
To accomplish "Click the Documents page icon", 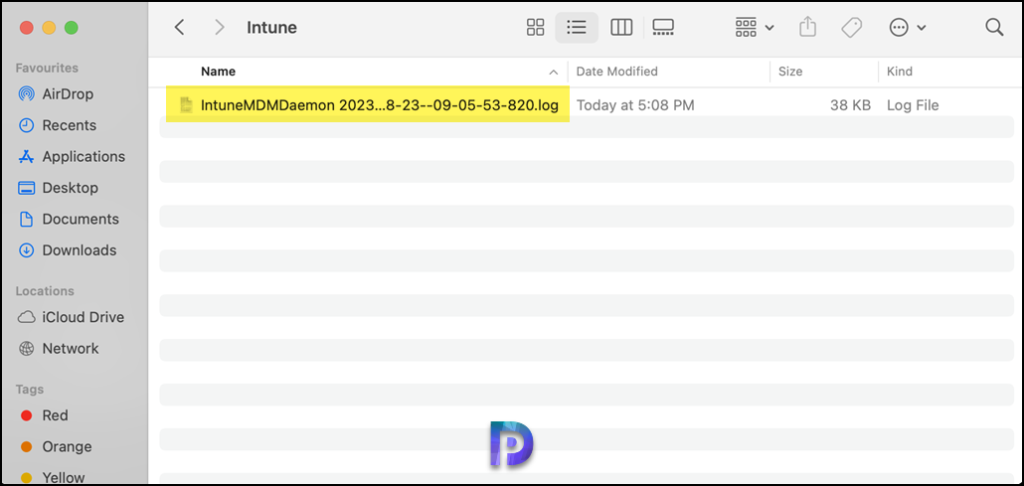I will tap(27, 219).
